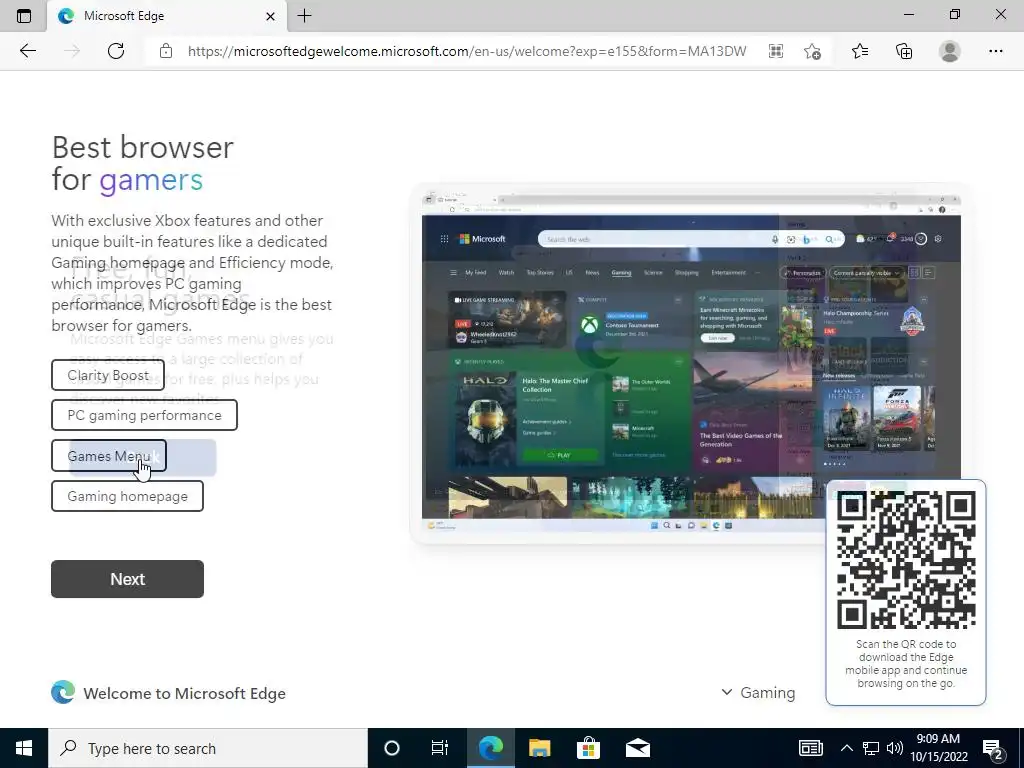Viewport: 1024px width, 768px height.
Task: Open the tab actions menu icon
Action: coord(24,16)
